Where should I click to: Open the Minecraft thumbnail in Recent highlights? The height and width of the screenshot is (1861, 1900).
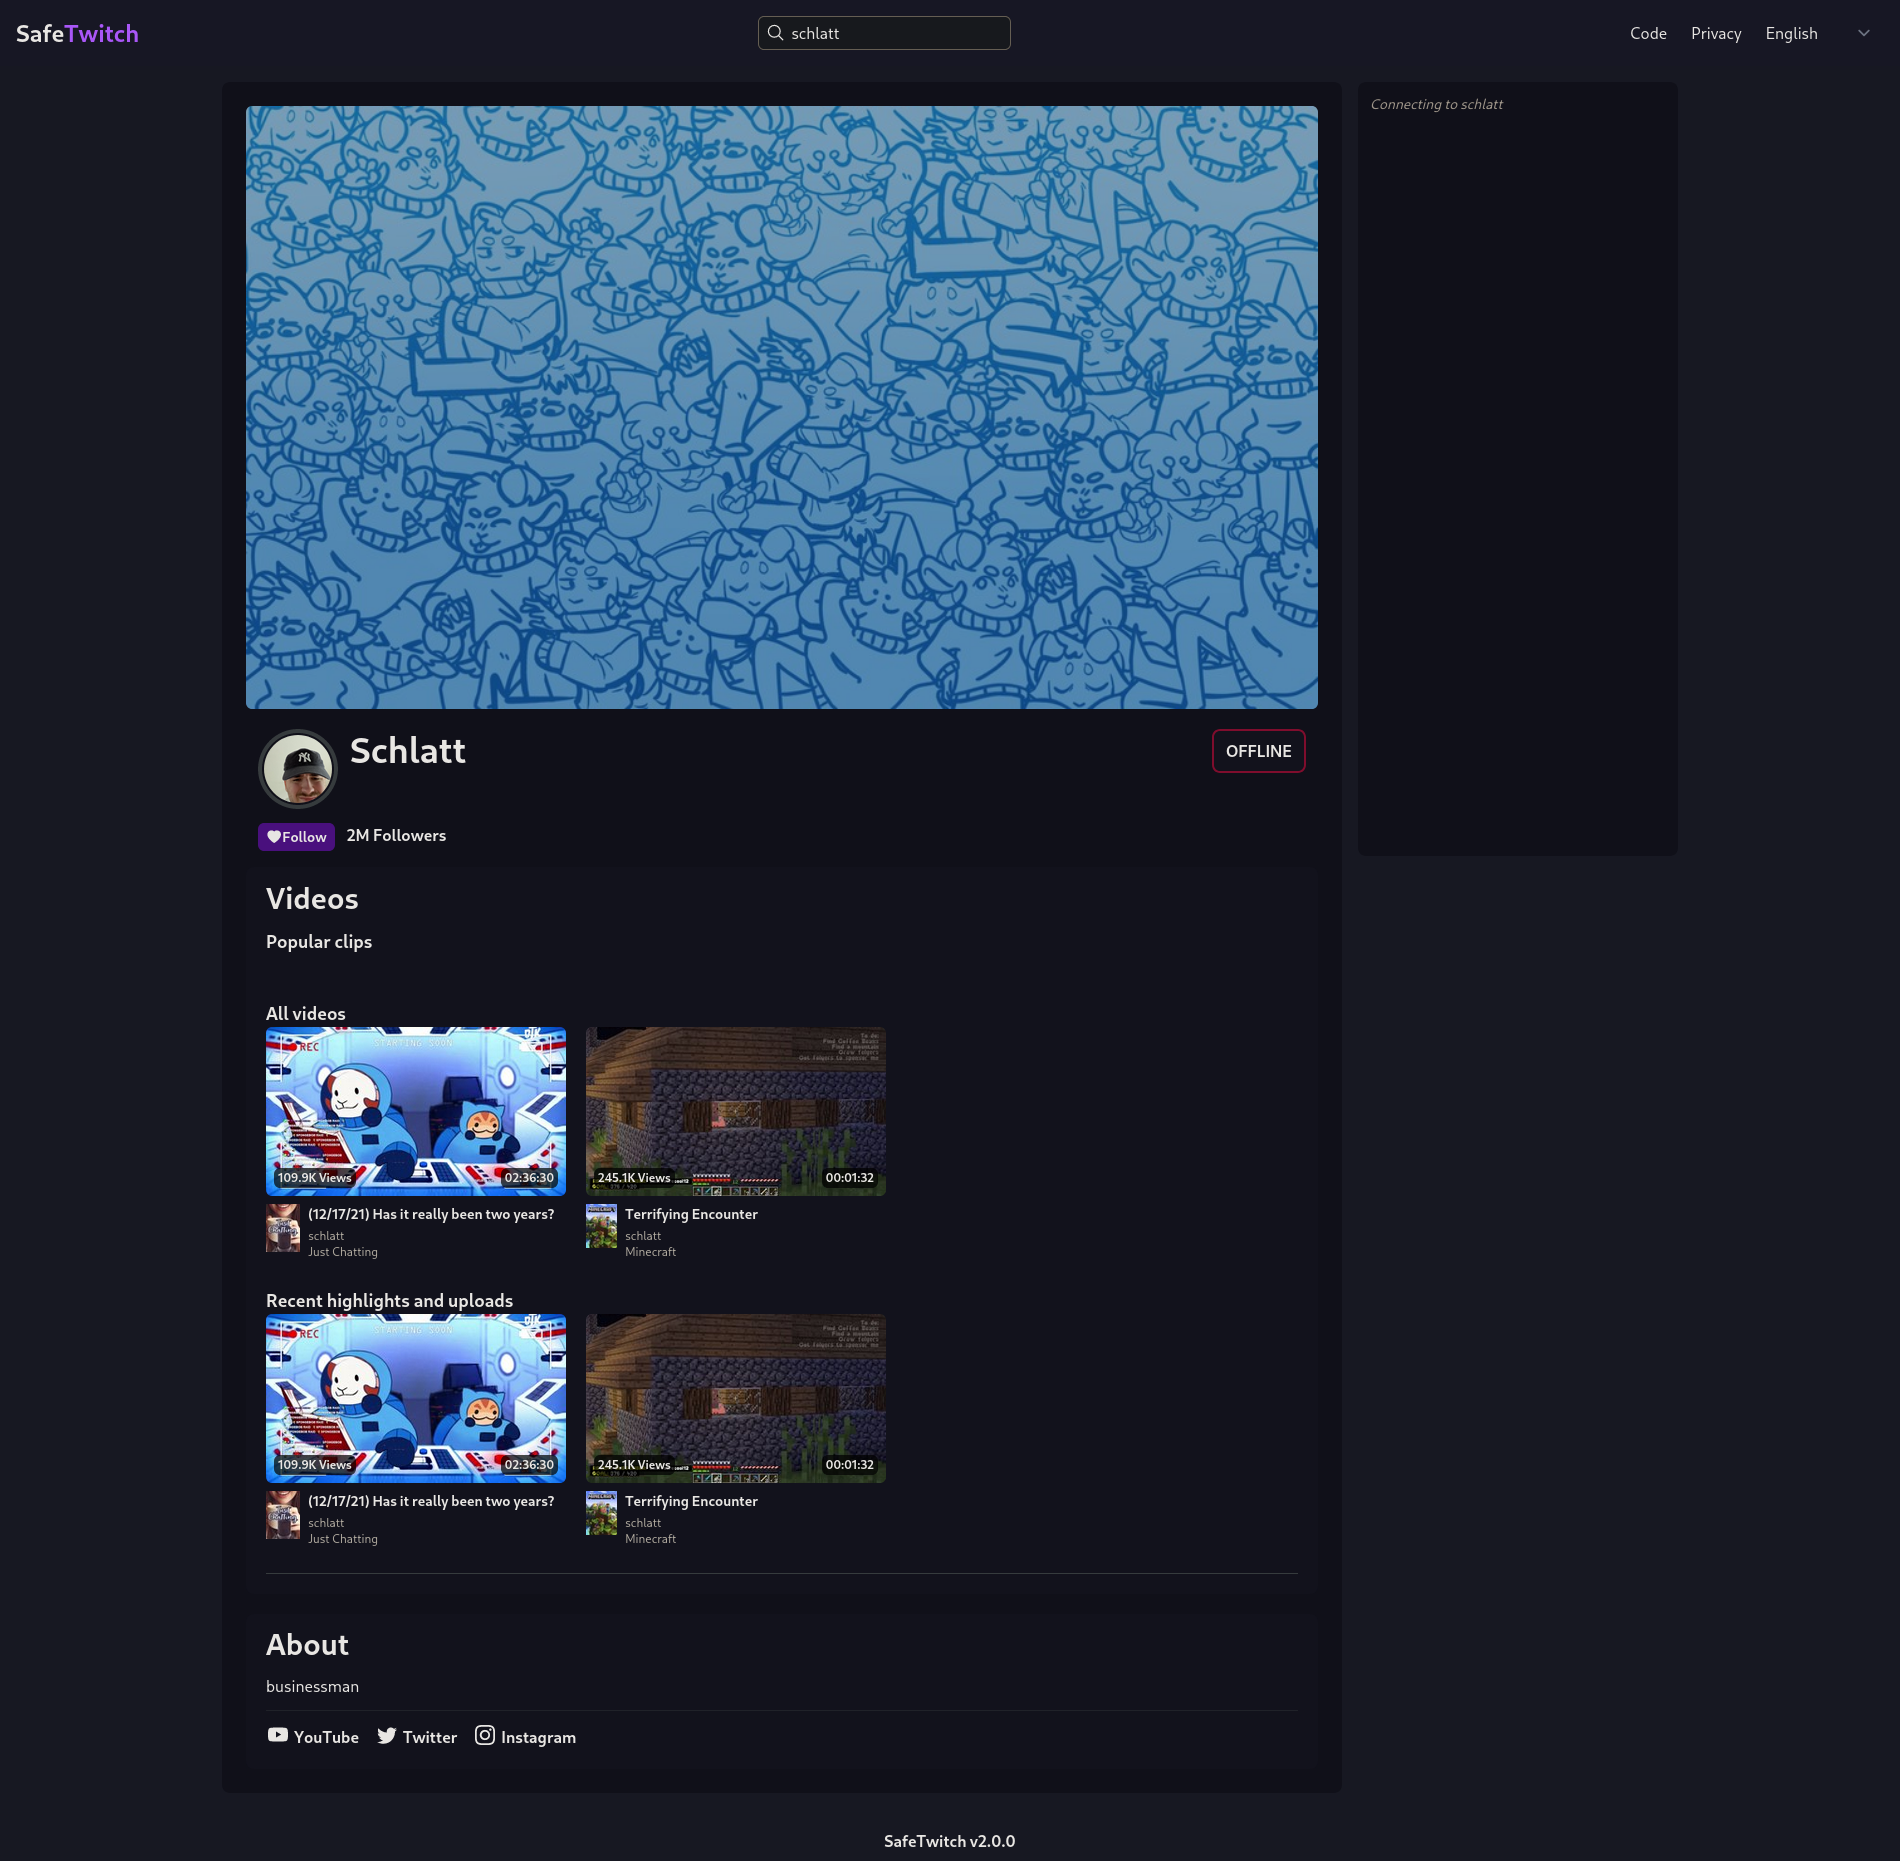pyautogui.click(x=736, y=1398)
